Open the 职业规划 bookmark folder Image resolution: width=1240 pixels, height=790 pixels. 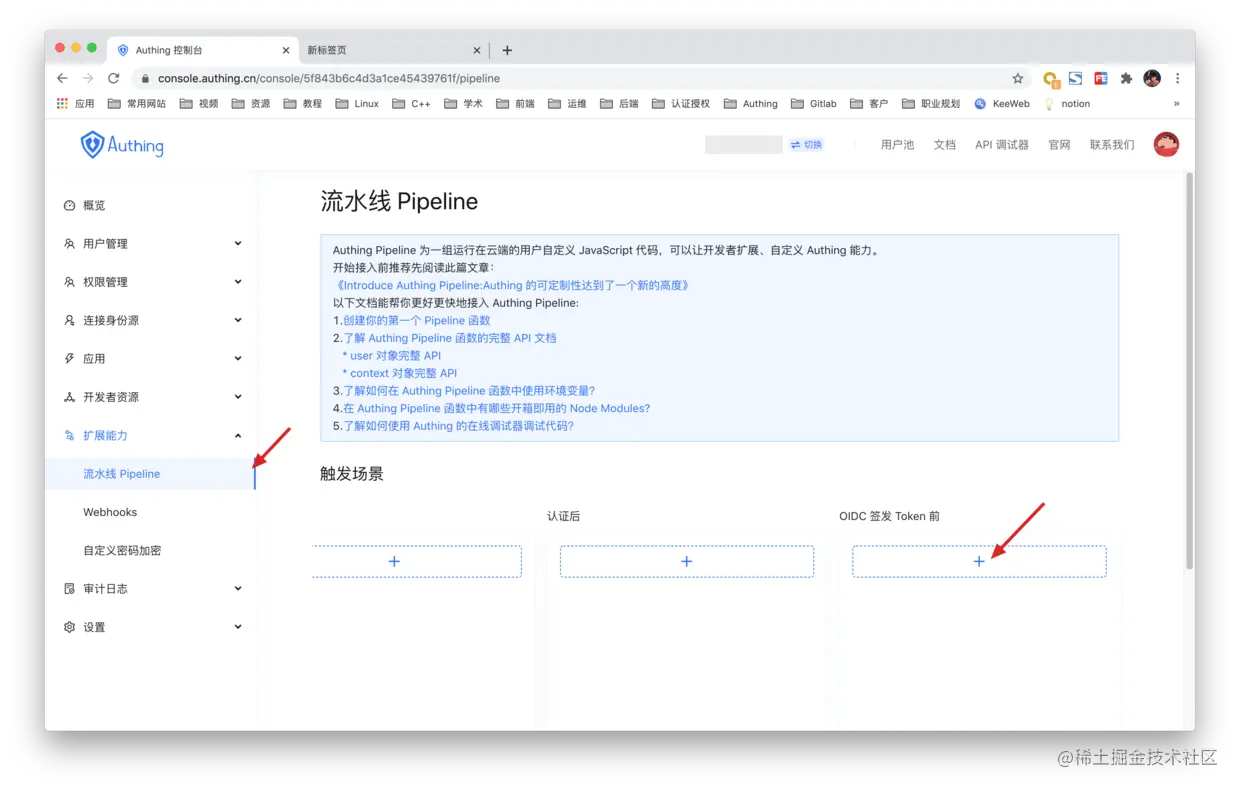pos(931,104)
